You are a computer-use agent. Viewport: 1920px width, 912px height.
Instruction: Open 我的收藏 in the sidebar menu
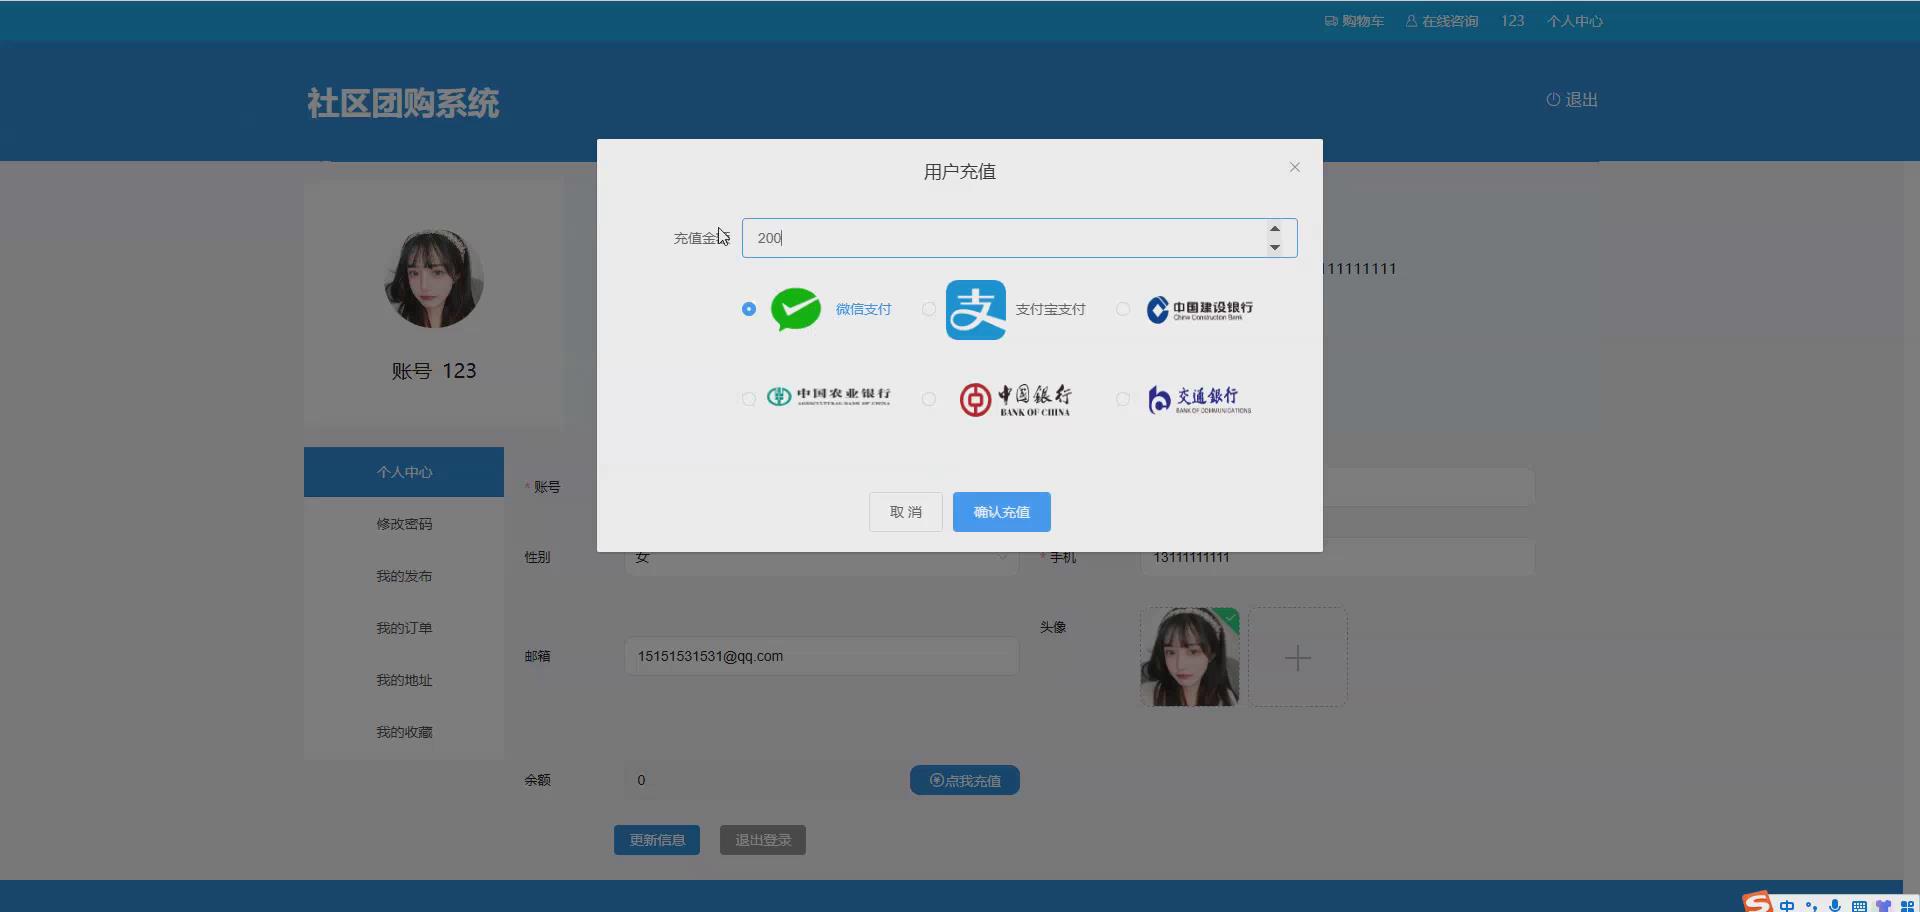pyautogui.click(x=404, y=732)
